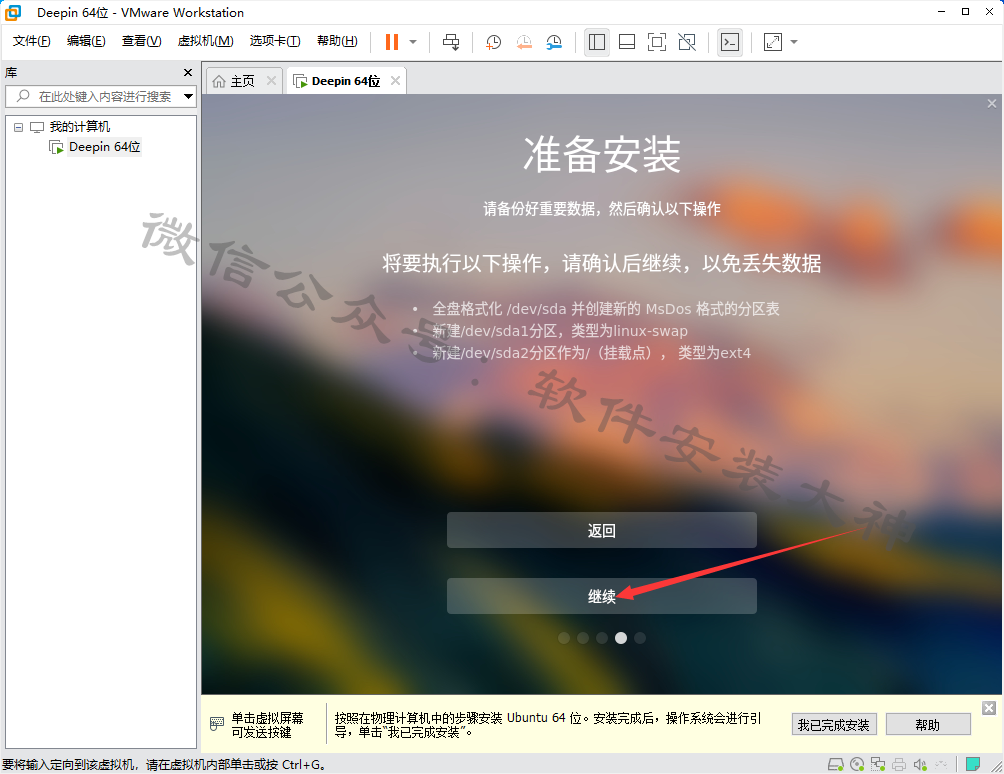The image size is (1004, 774).
Task: Take a snapshot of the virtual machine
Action: pos(493,42)
